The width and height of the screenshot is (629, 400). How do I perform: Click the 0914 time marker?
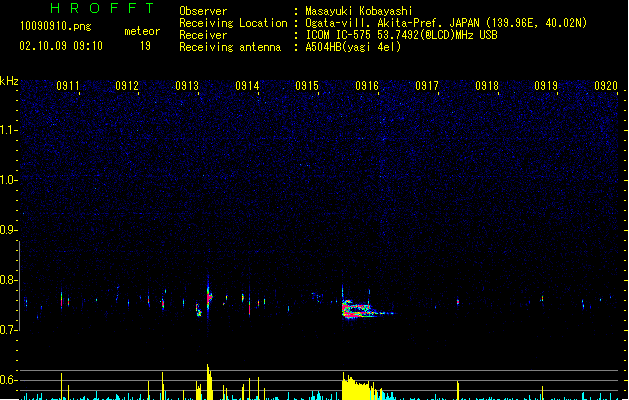coord(247,86)
